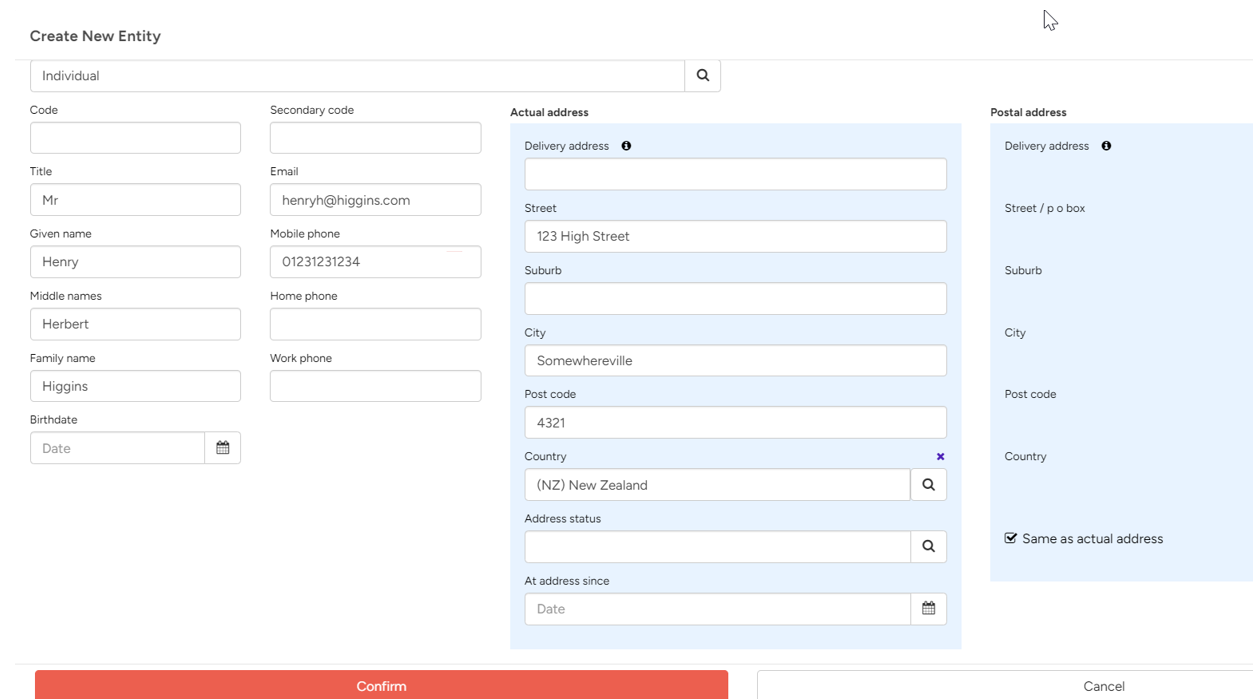Click the Postal address section heading

tap(1028, 113)
